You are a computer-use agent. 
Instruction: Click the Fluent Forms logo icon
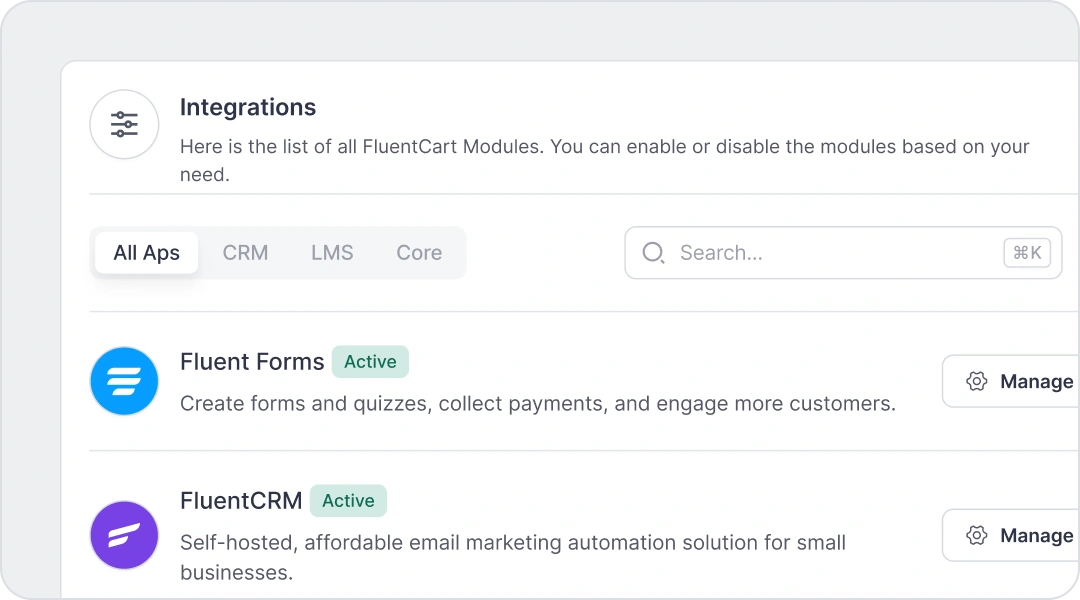tap(124, 381)
